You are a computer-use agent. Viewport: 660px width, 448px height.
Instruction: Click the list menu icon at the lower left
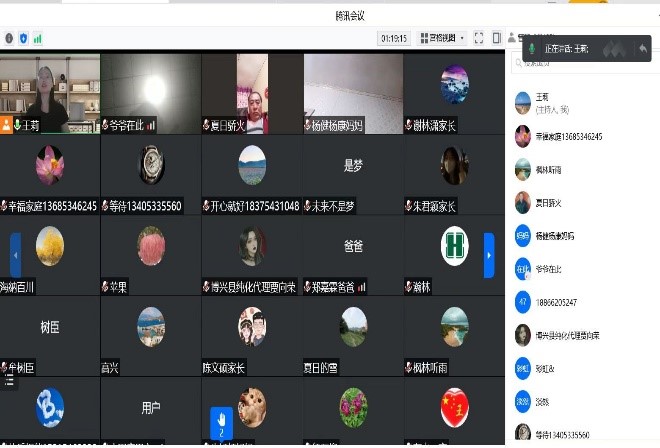9,379
